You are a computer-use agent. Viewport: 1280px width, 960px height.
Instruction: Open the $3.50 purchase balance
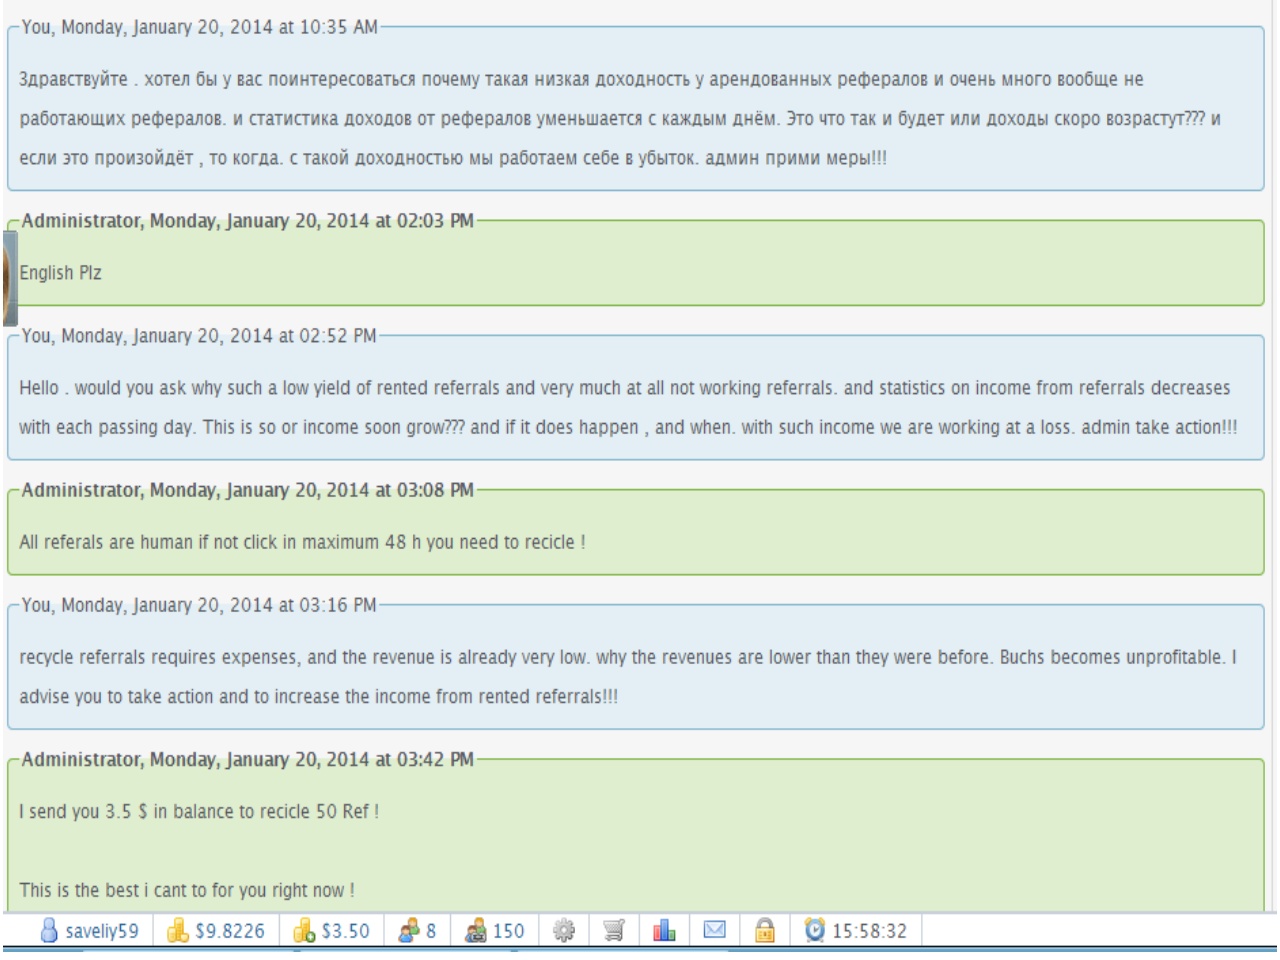tap(304, 931)
